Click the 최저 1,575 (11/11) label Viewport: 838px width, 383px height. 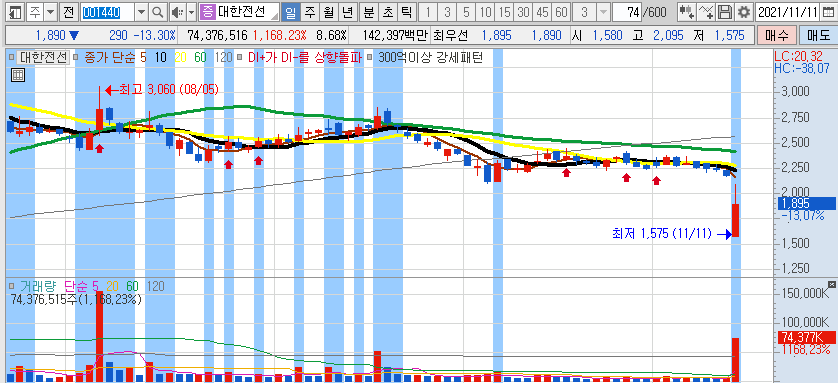pos(662,233)
